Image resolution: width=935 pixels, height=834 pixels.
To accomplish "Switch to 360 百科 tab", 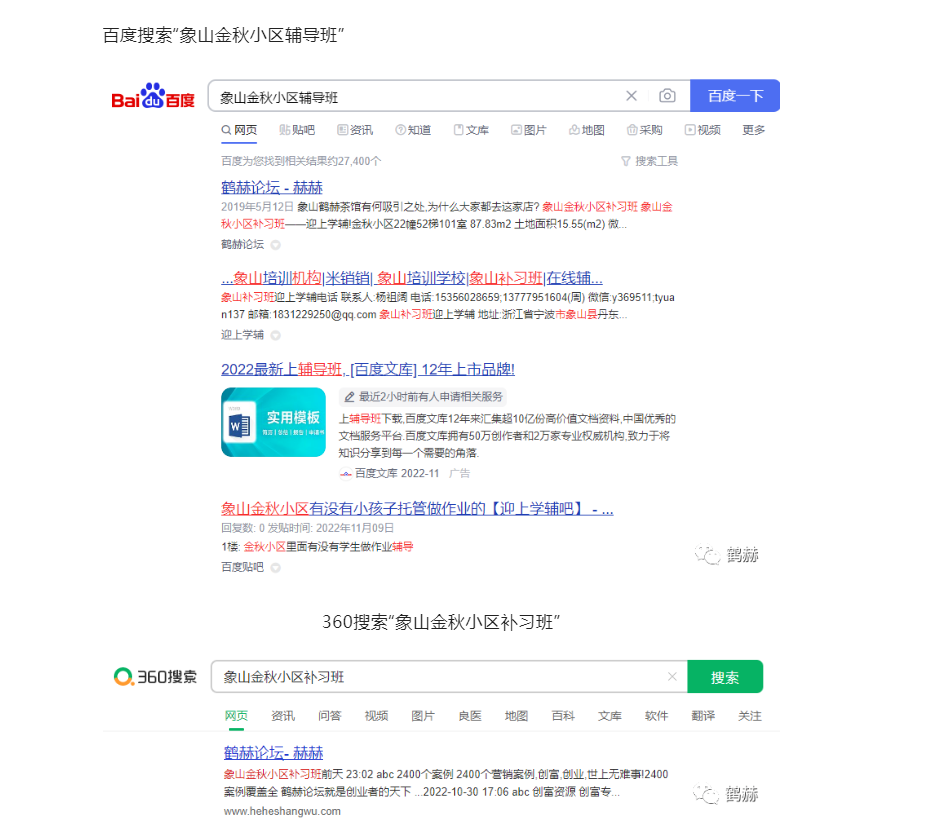I will point(563,716).
